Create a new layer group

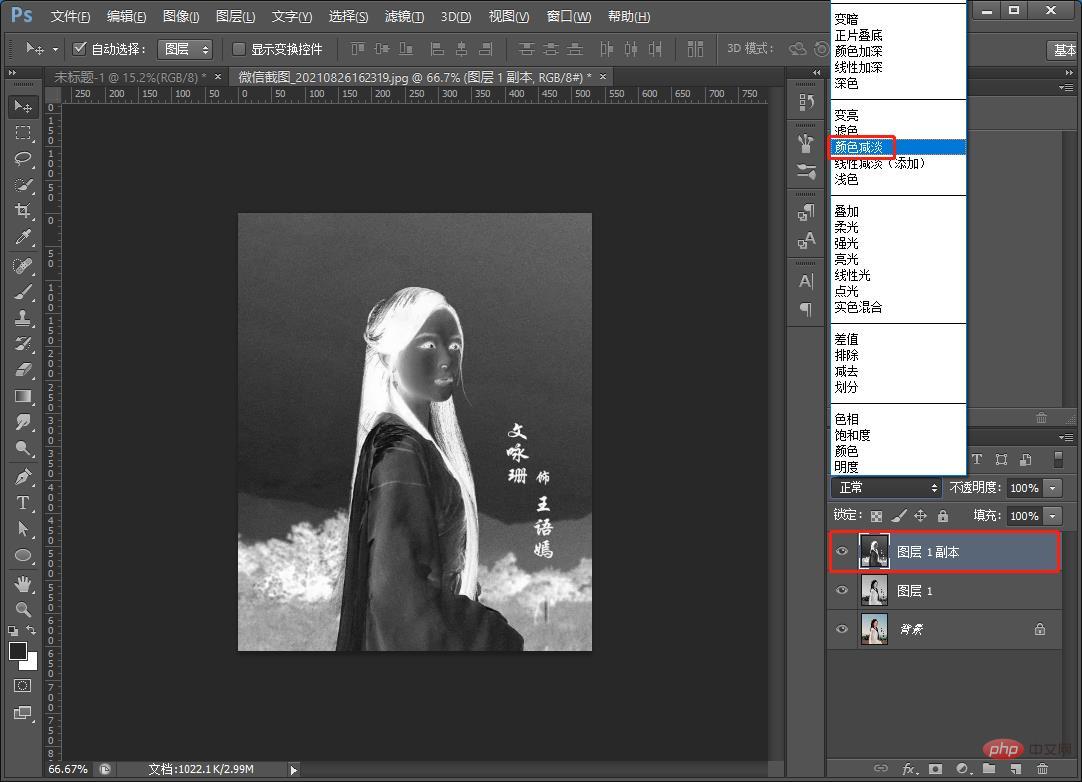(989, 768)
